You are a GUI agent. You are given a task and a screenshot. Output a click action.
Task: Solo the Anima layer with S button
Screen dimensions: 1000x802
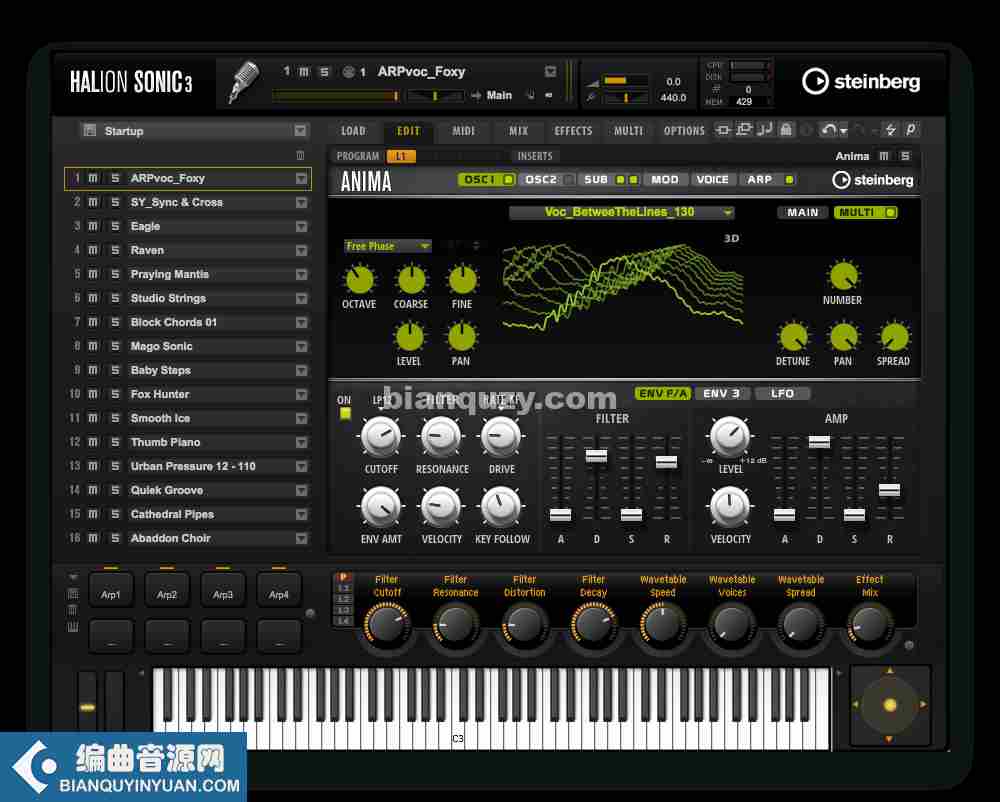click(x=905, y=156)
